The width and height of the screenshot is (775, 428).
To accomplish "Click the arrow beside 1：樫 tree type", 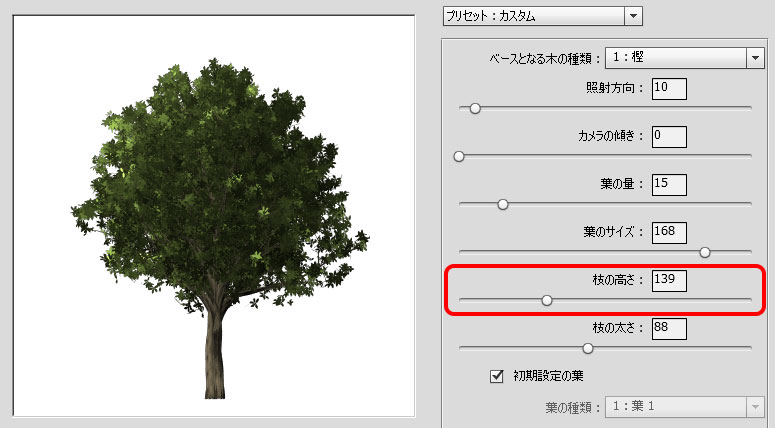I will [x=755, y=58].
